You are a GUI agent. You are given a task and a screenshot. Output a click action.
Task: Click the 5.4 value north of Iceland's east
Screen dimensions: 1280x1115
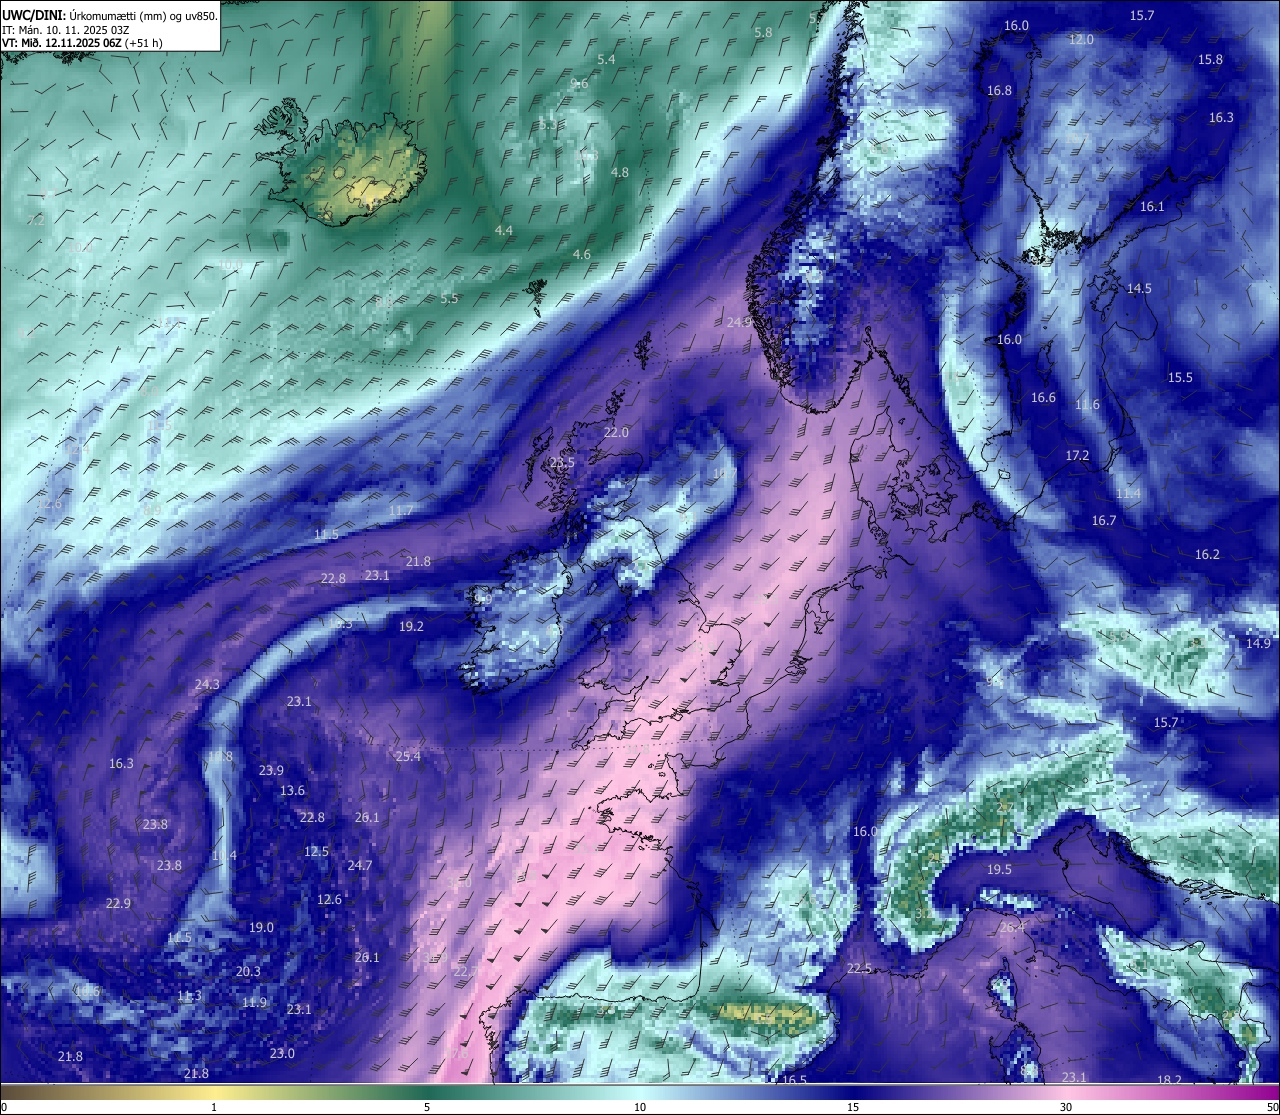coord(606,59)
